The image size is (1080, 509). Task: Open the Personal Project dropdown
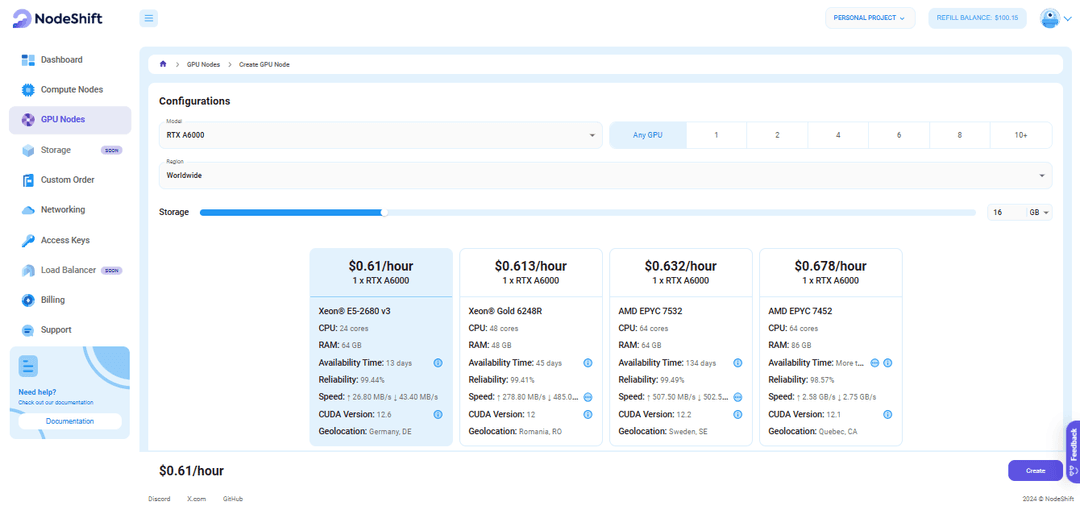(x=870, y=18)
